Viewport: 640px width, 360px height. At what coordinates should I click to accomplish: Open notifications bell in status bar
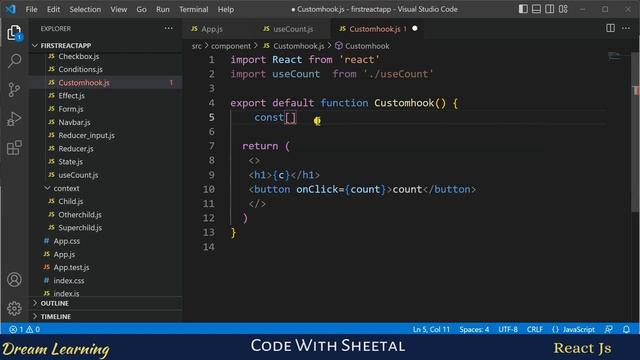[626, 329]
